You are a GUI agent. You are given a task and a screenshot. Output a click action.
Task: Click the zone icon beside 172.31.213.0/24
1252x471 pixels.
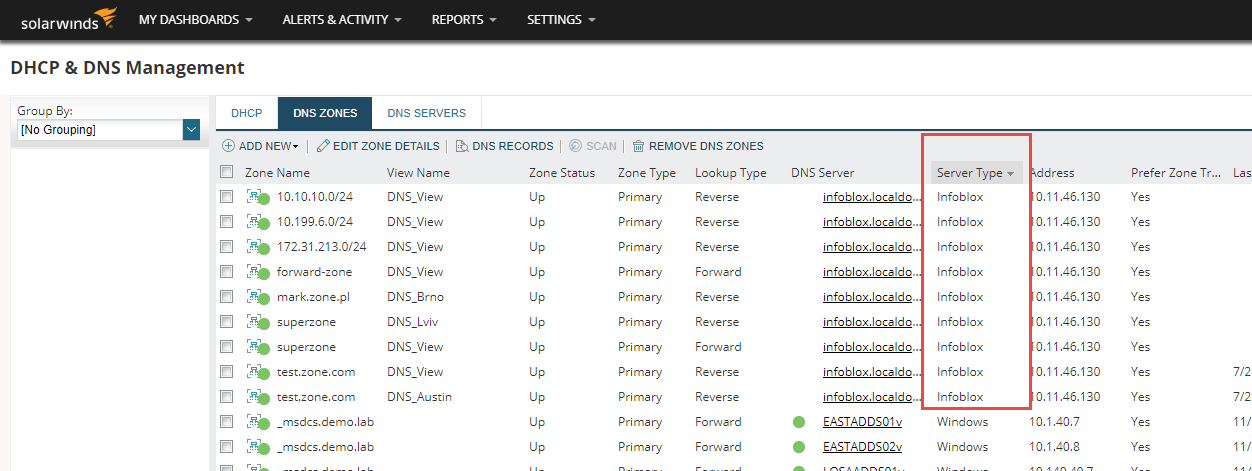258,248
